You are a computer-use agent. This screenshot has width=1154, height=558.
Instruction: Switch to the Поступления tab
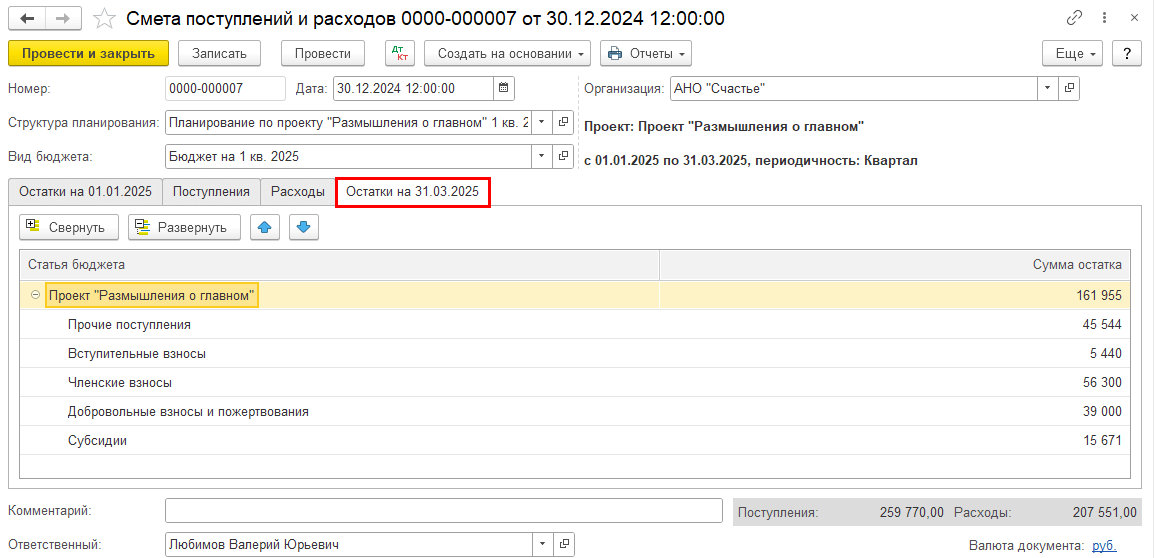click(x=211, y=191)
